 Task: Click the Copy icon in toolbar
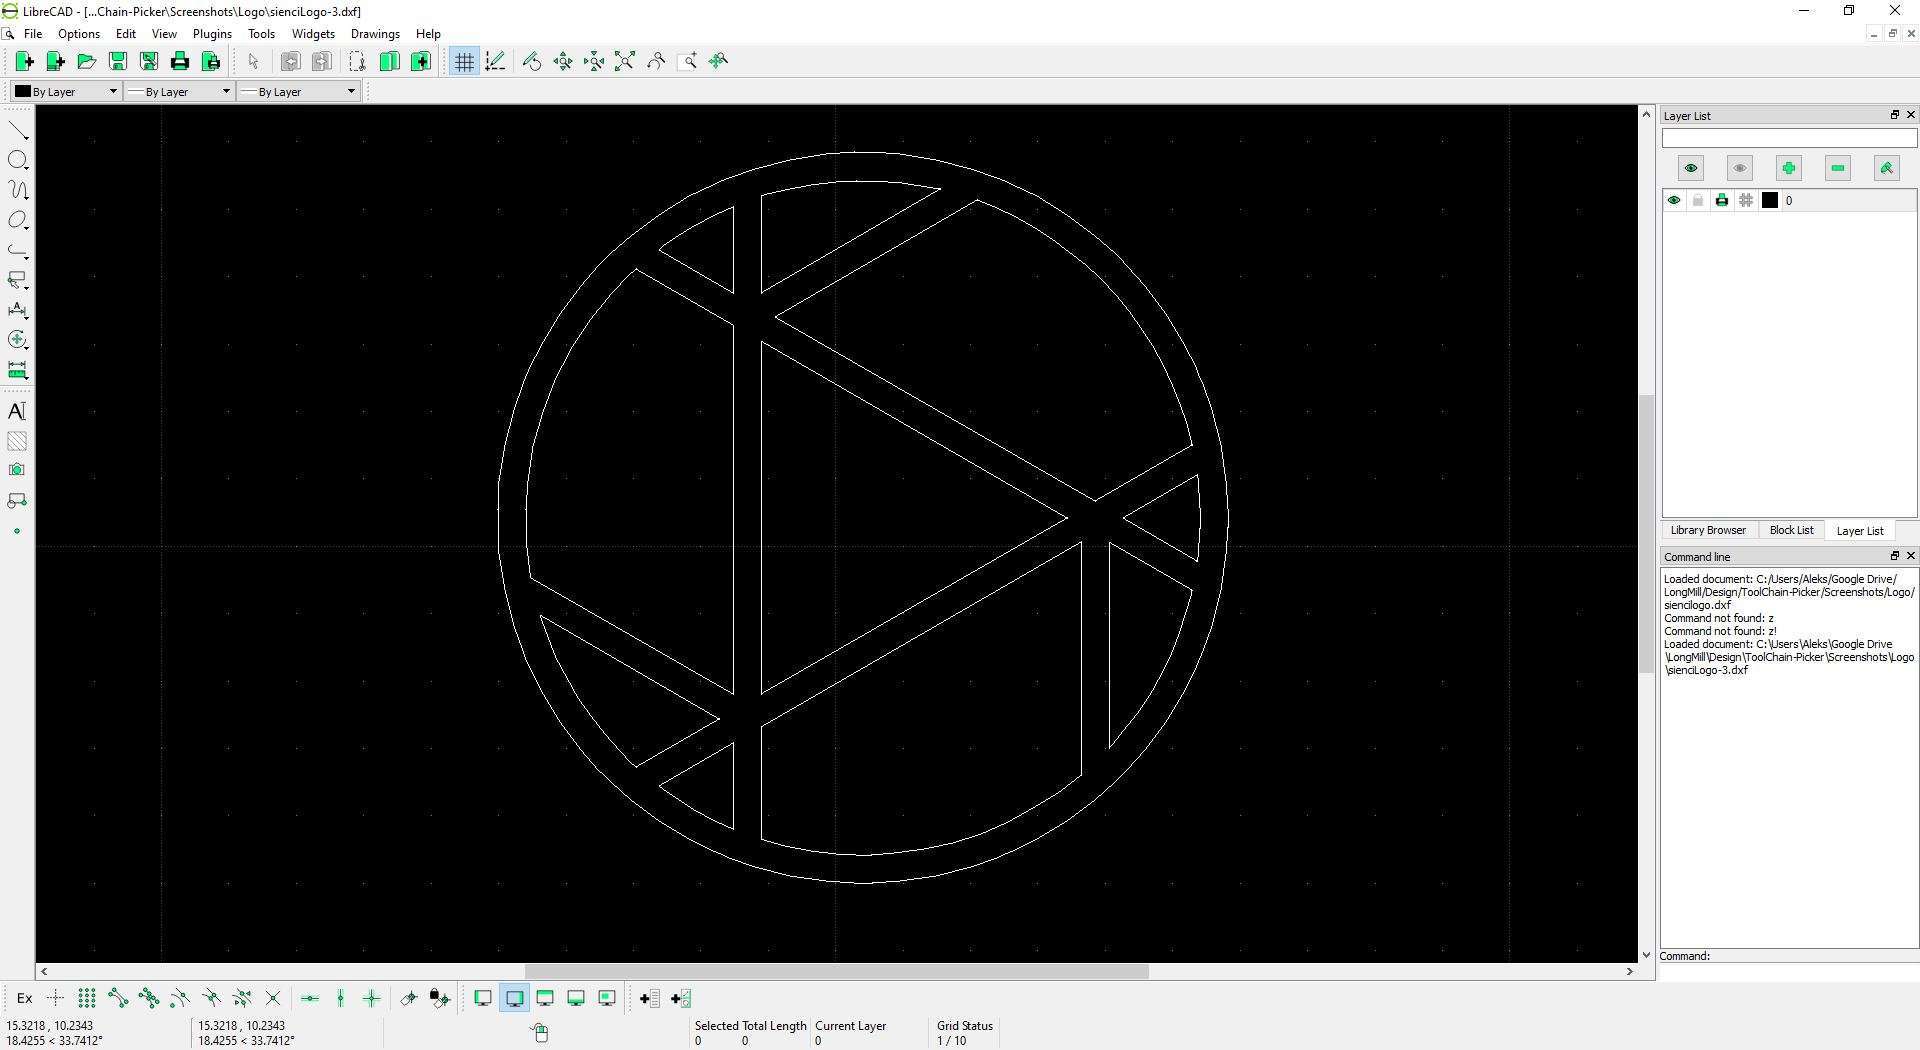(x=389, y=62)
